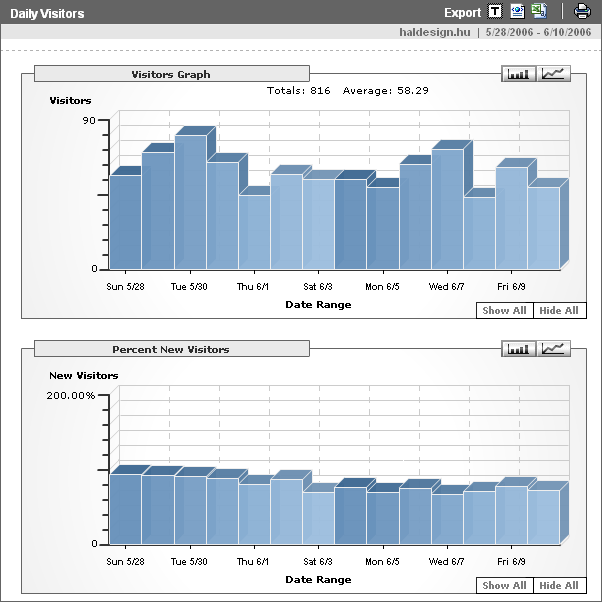Click the Wed 6/7 bar in Visitors Graph
The width and height of the screenshot is (602, 602).
(447, 210)
